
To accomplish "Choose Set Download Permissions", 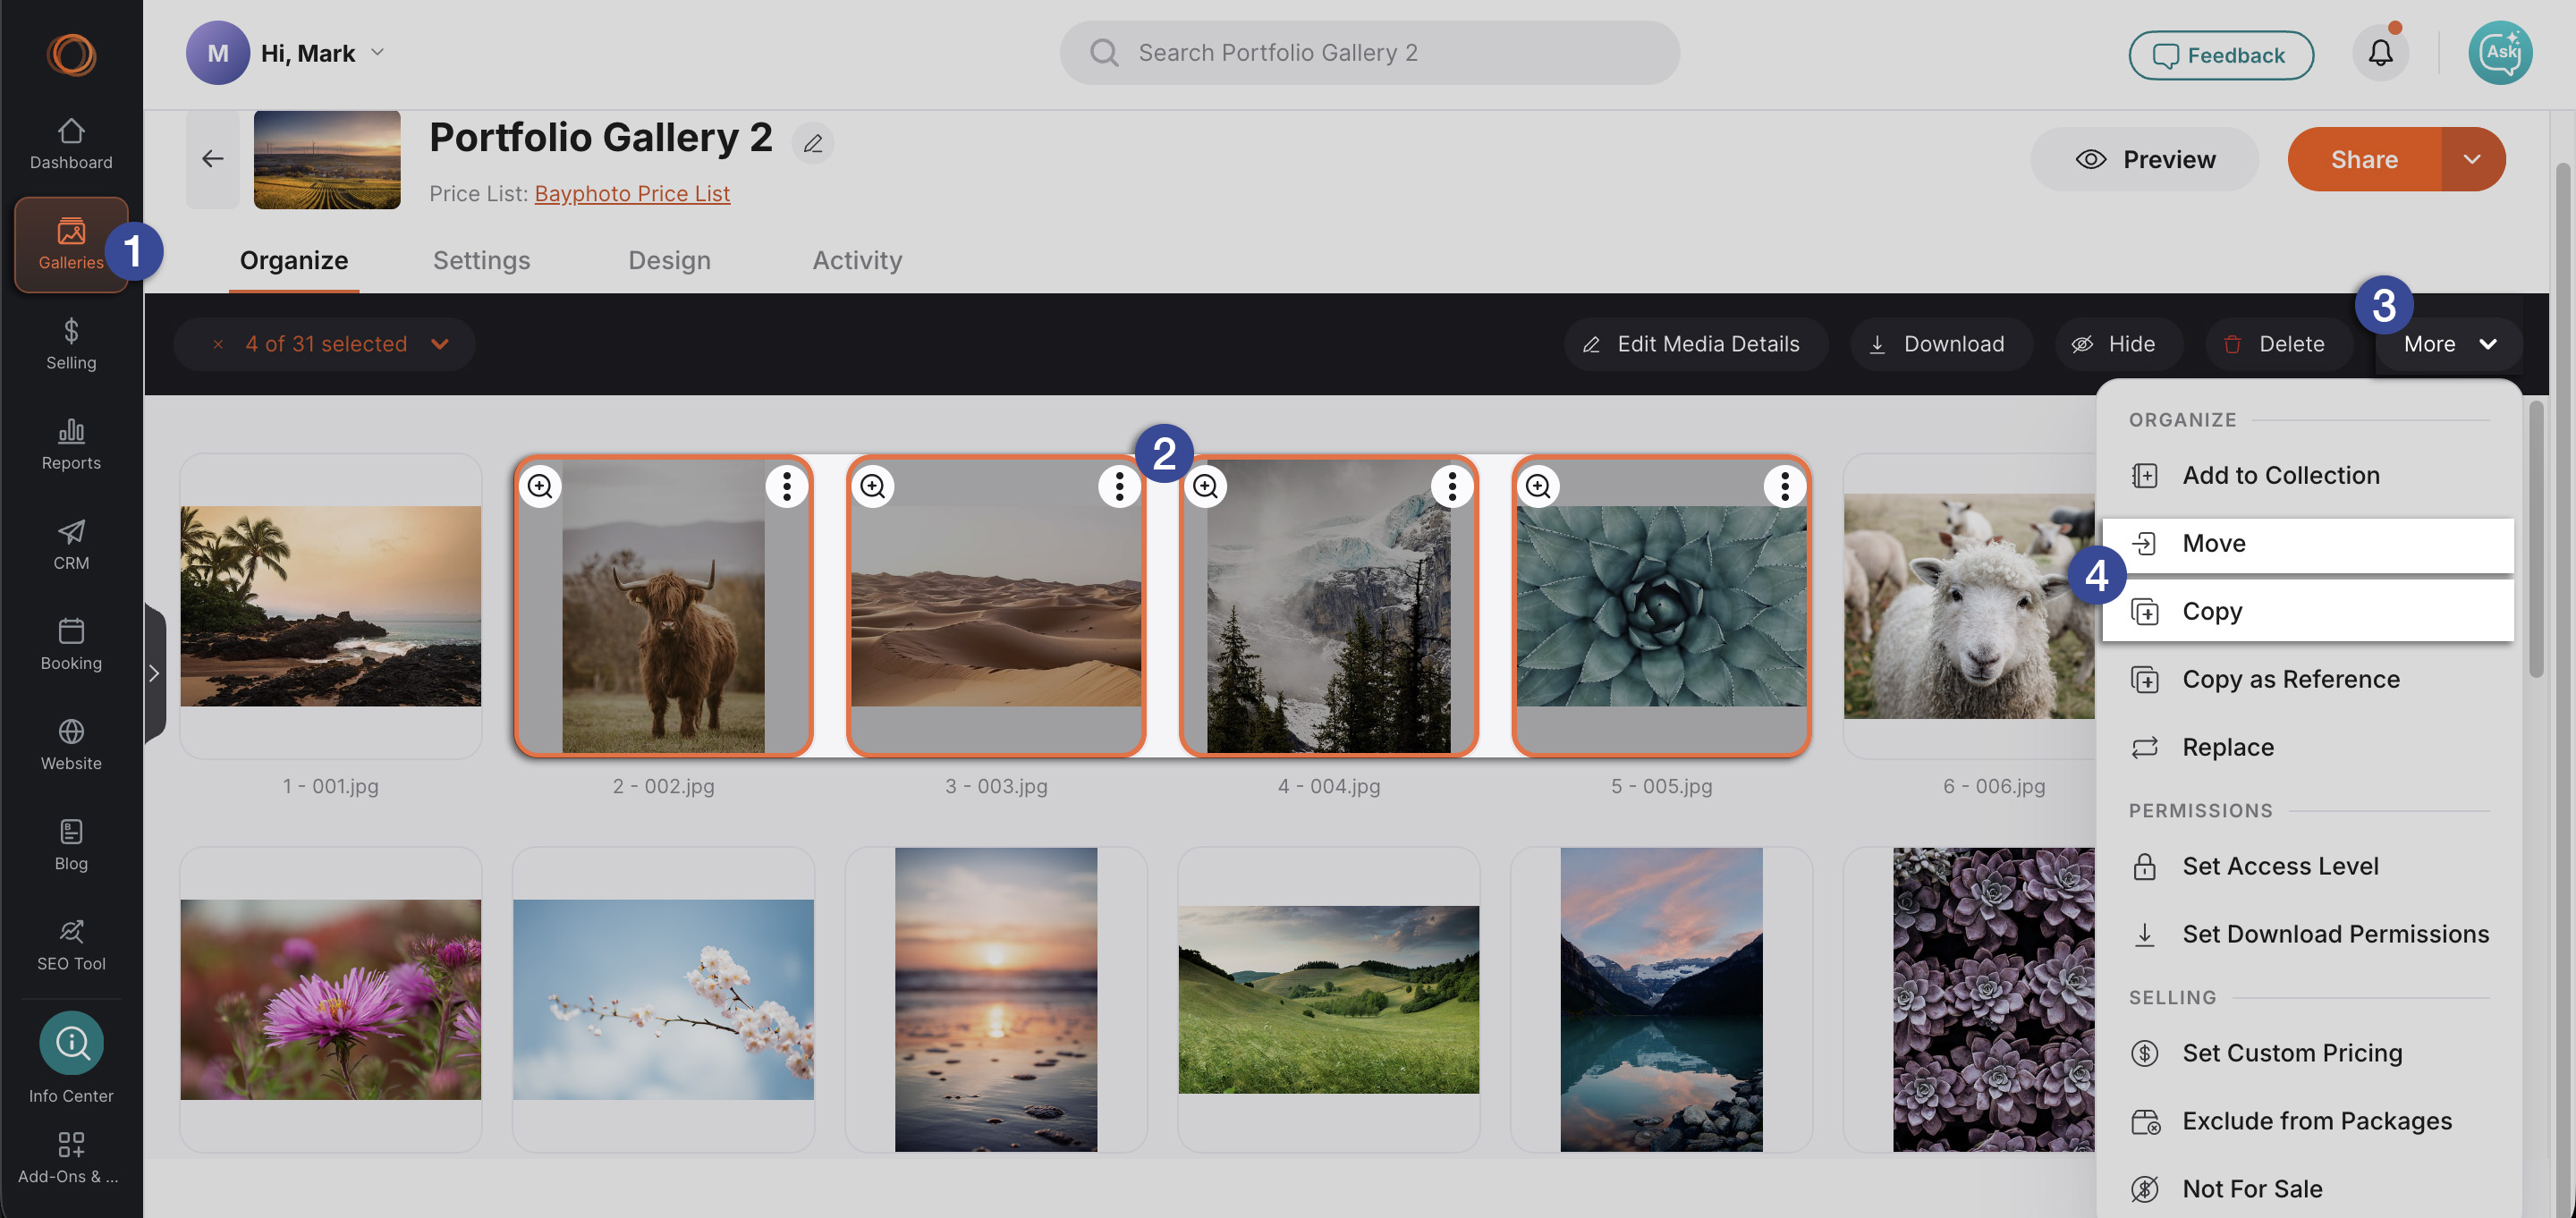I will pos(2308,934).
